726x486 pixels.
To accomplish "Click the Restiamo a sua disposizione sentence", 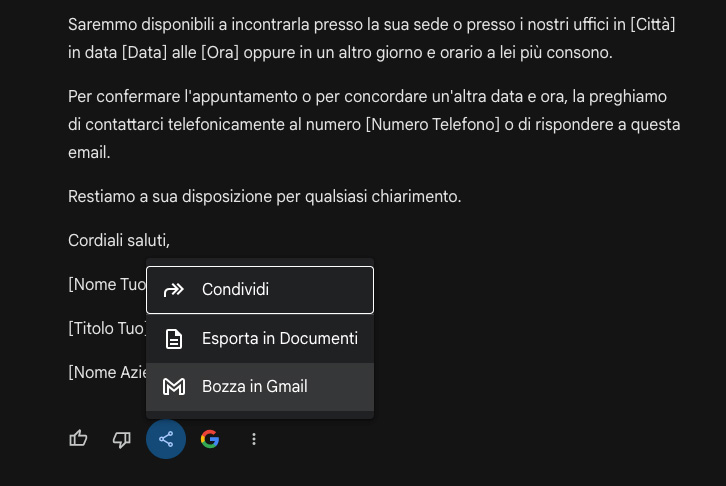I will point(264,196).
